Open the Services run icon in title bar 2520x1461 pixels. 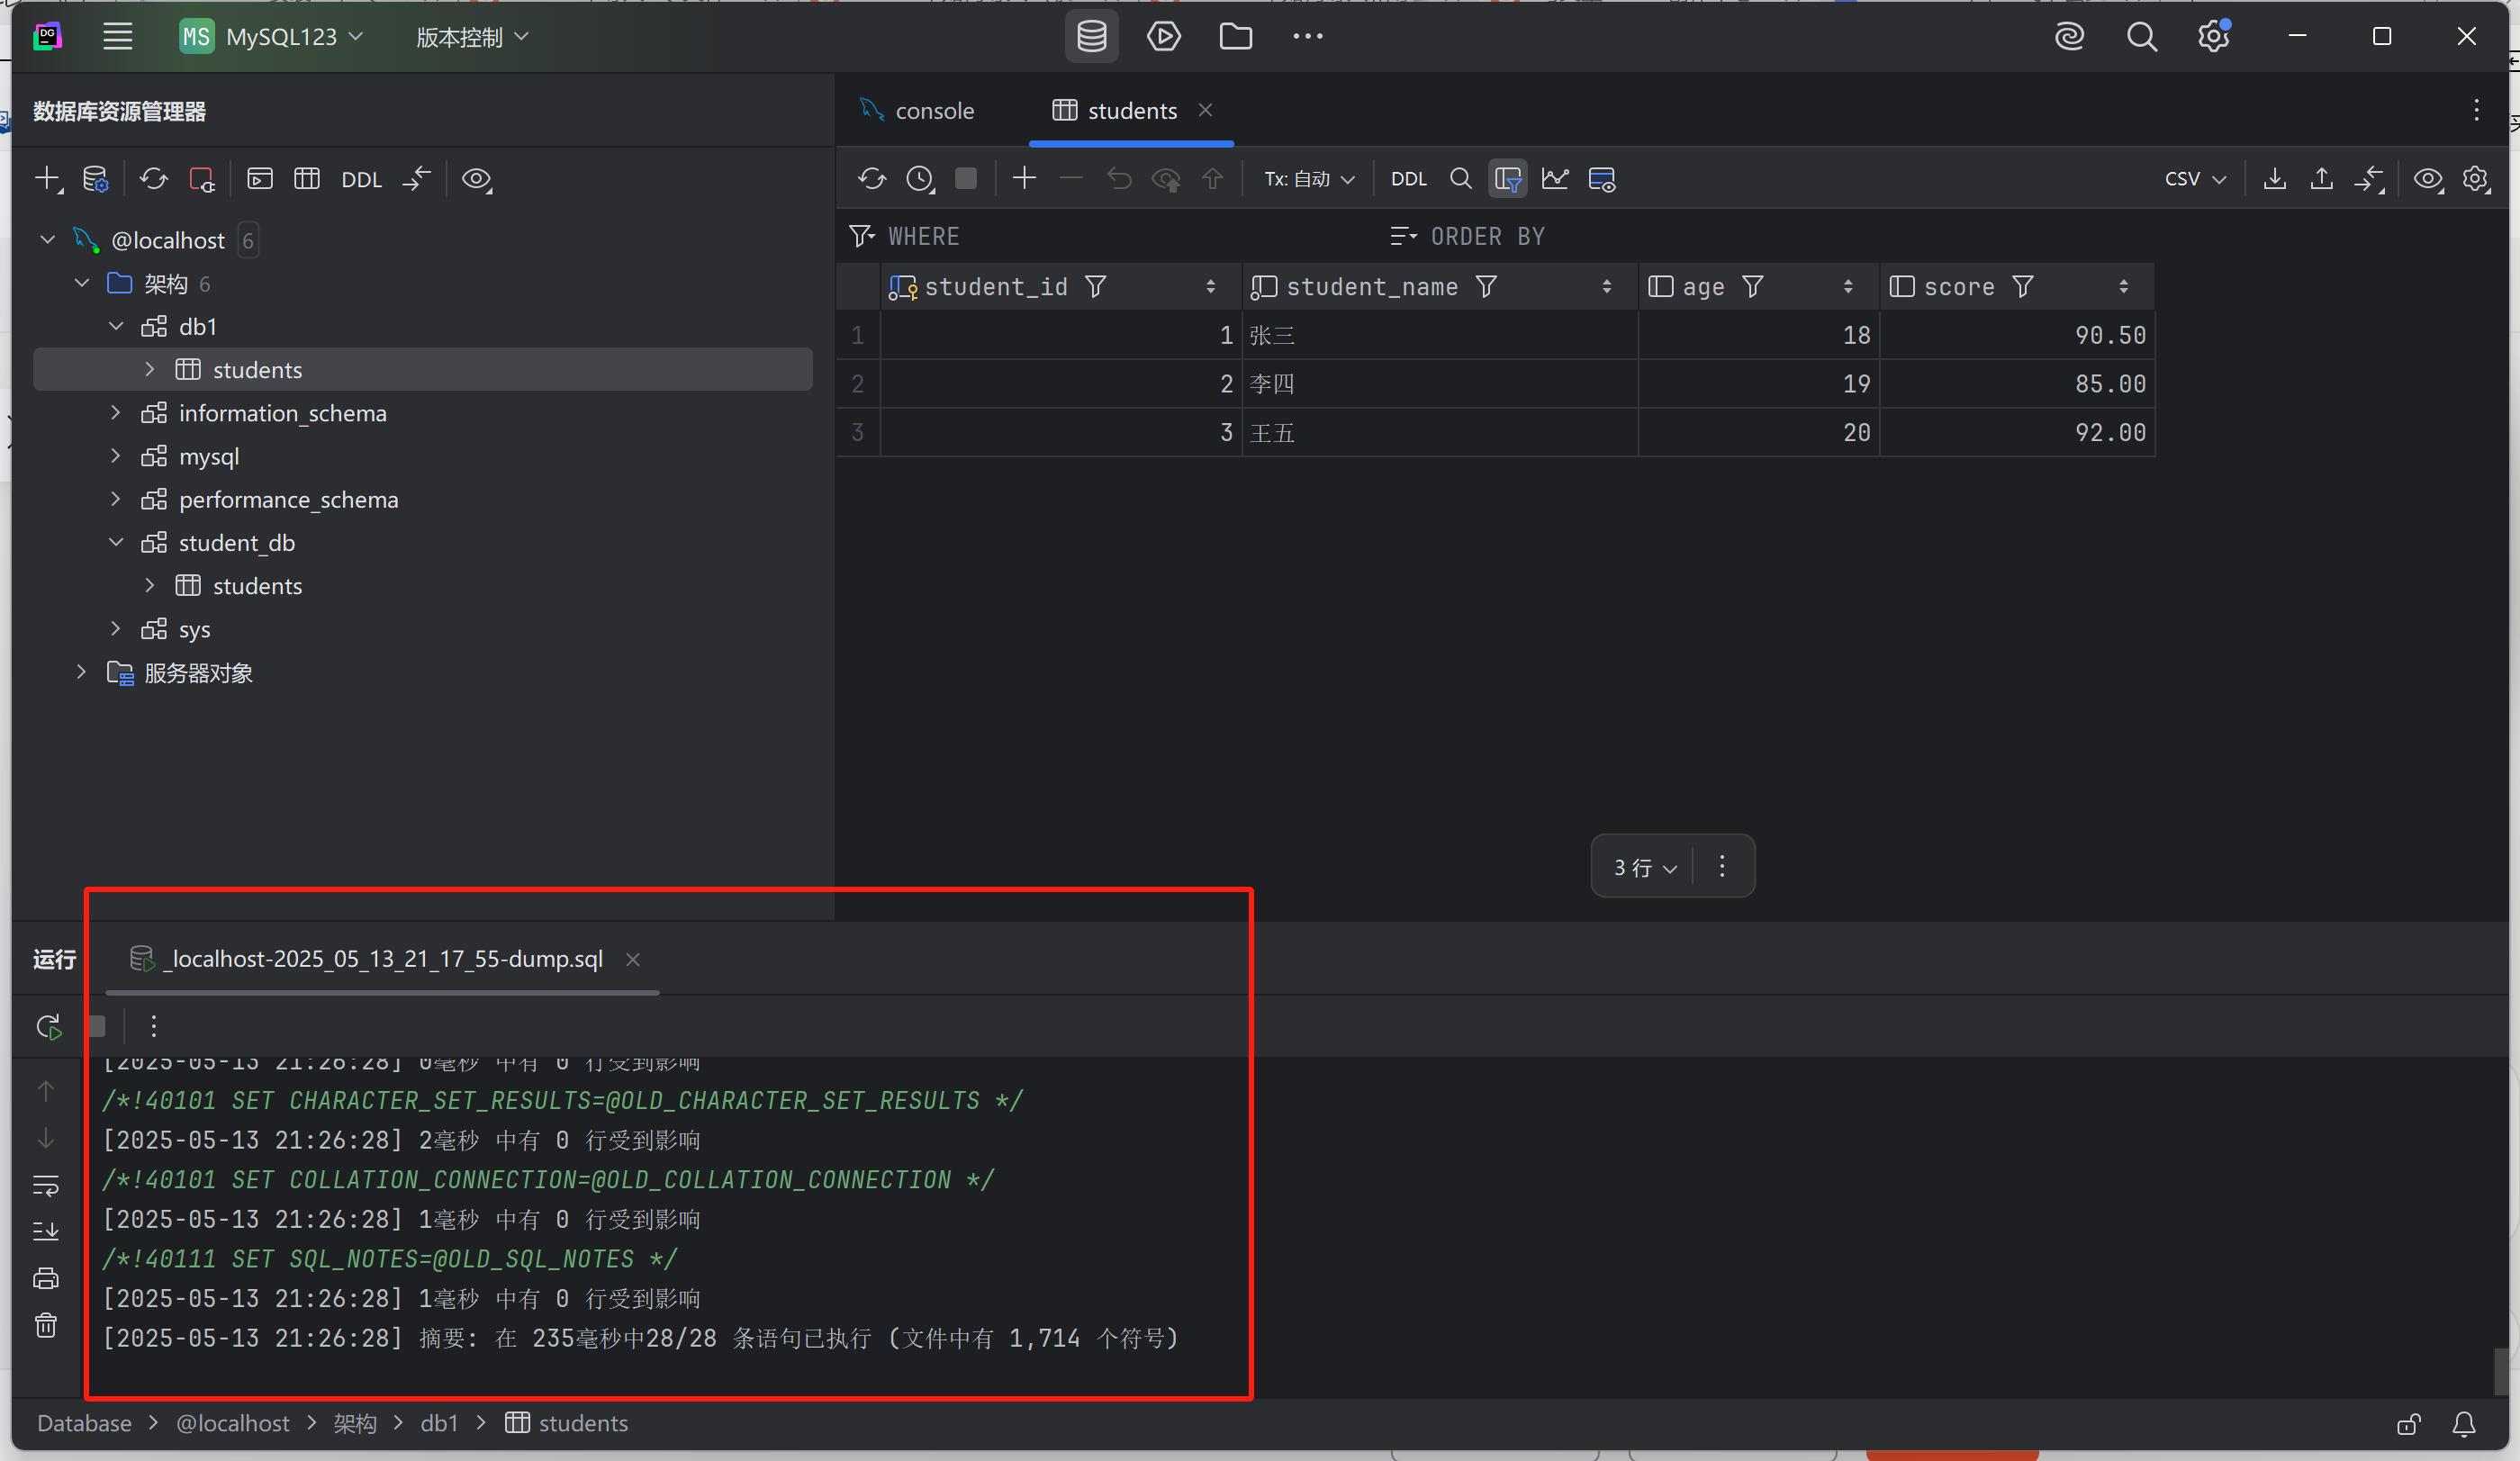(x=1163, y=37)
